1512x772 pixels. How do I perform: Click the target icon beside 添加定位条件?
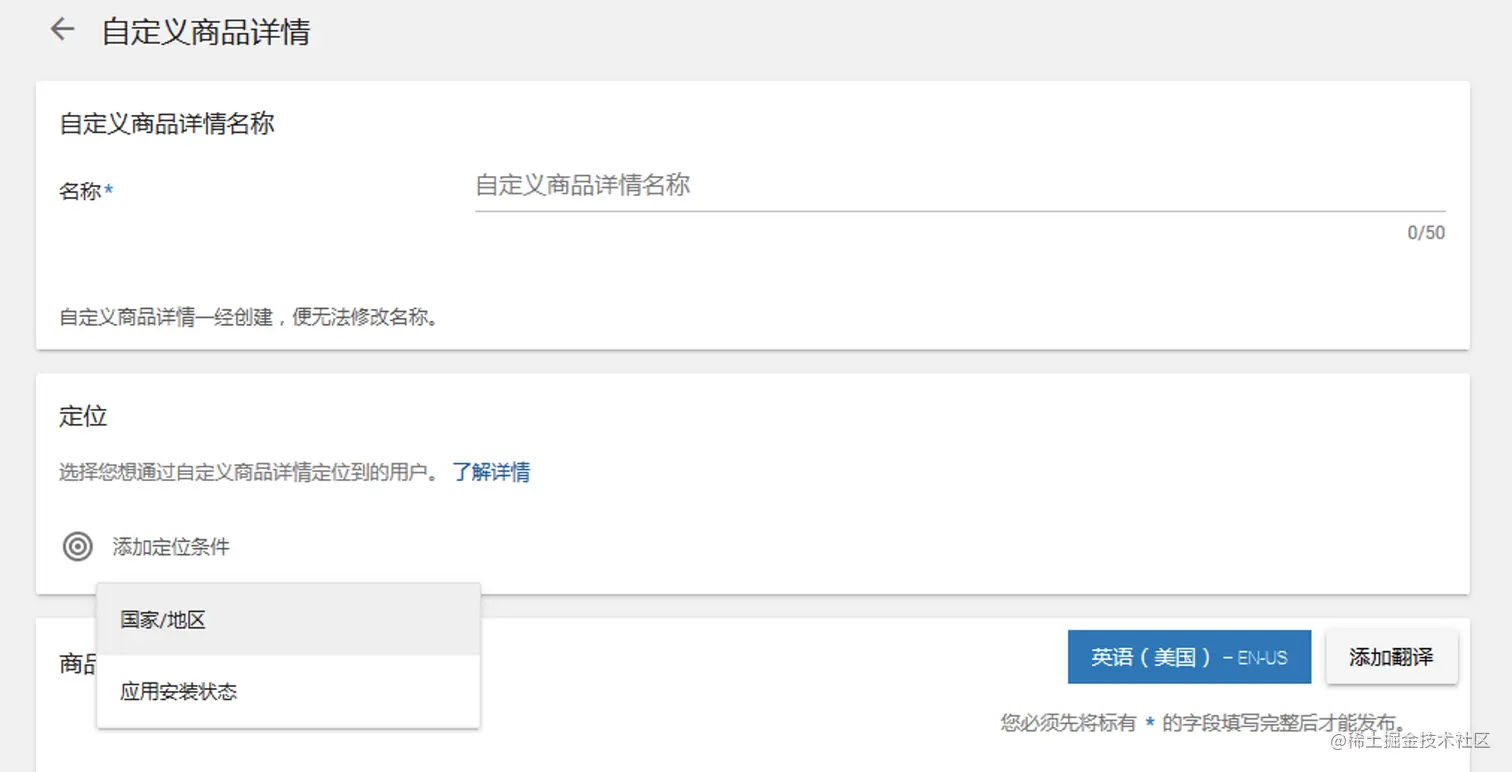(x=77, y=547)
